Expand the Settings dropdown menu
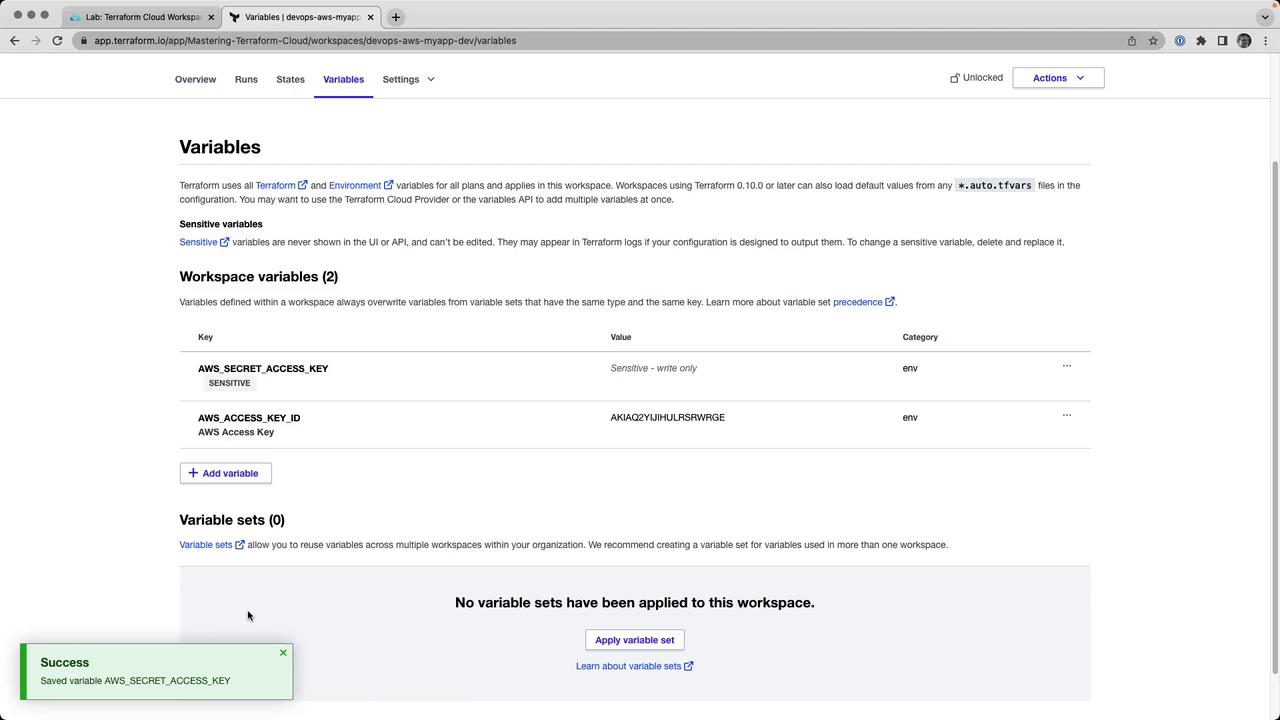The image size is (1280, 720). tap(408, 79)
